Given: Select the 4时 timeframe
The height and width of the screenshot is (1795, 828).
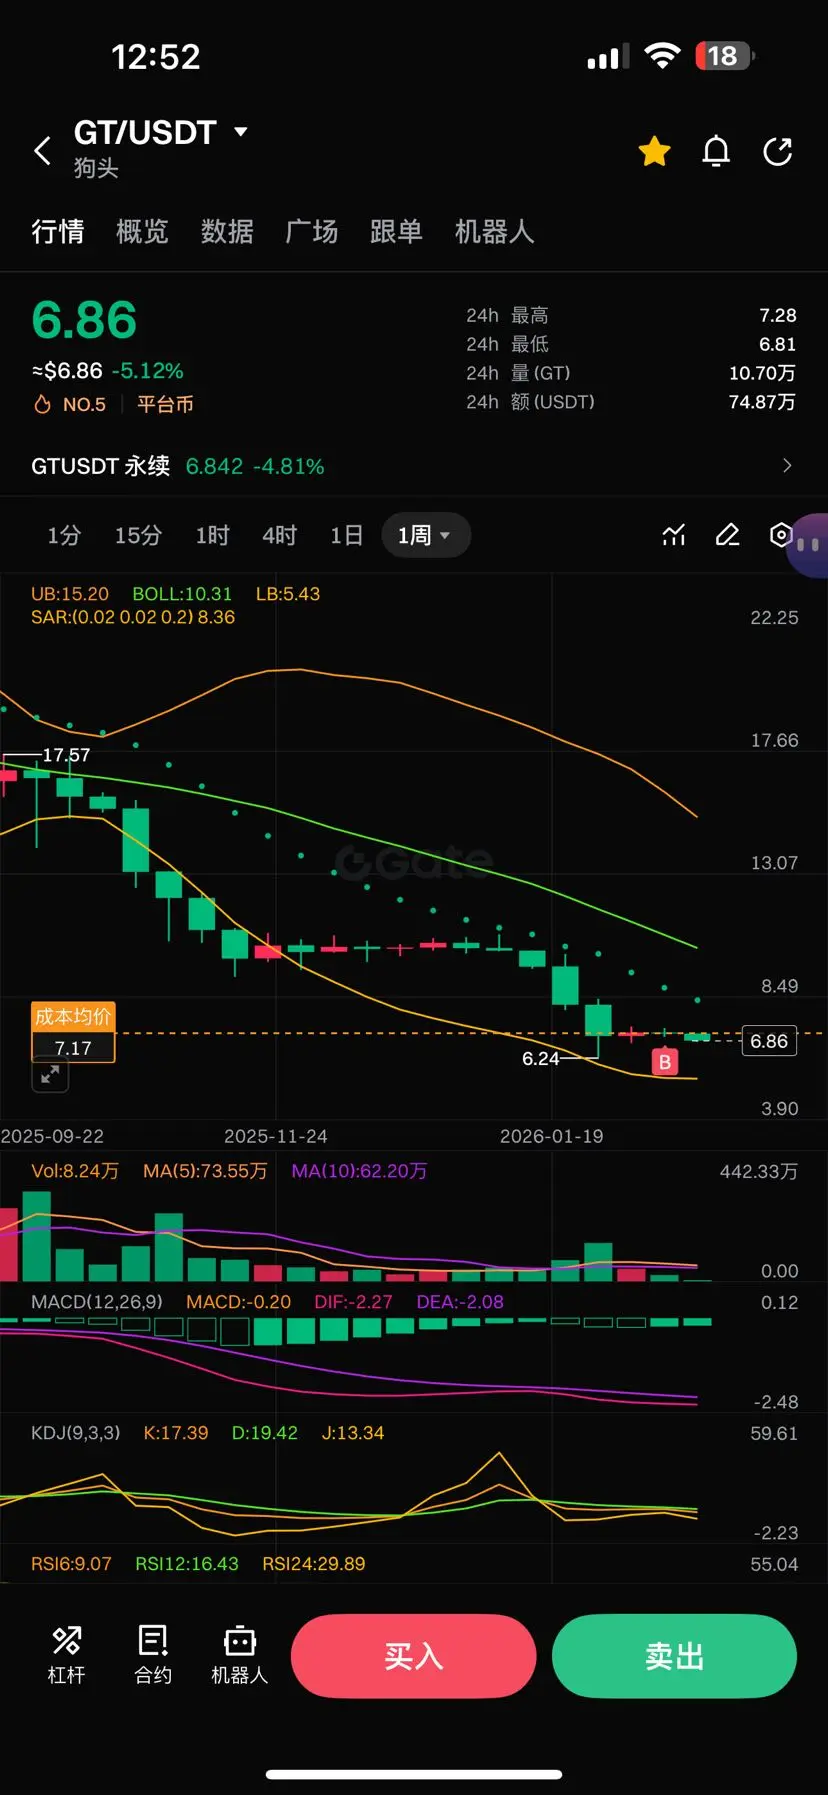Looking at the screenshot, I should tap(280, 535).
